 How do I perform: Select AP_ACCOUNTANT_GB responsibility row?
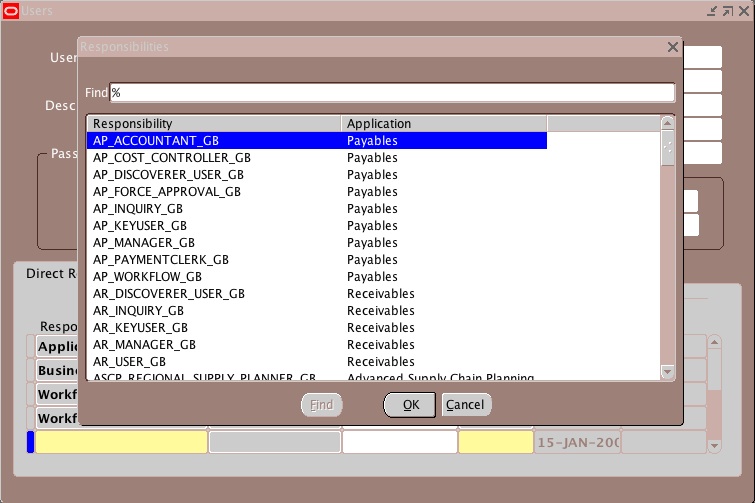point(317,141)
